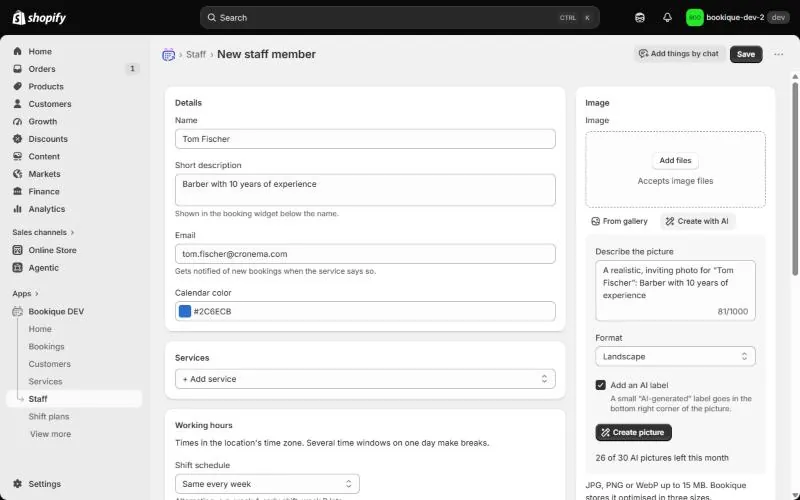Screen dimensions: 800x500
Task: Click the Markets globe icon
Action: tap(18, 174)
